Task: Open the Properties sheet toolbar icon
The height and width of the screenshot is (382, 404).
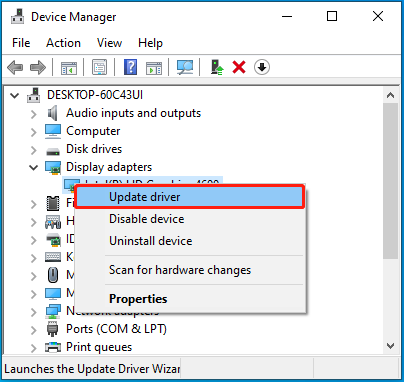Action: tap(99, 67)
